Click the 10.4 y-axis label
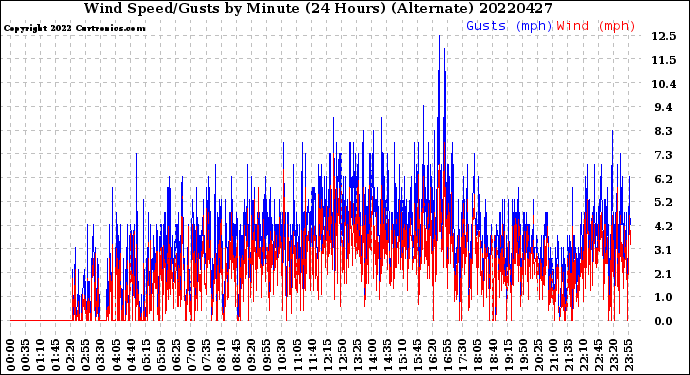 click(664, 84)
